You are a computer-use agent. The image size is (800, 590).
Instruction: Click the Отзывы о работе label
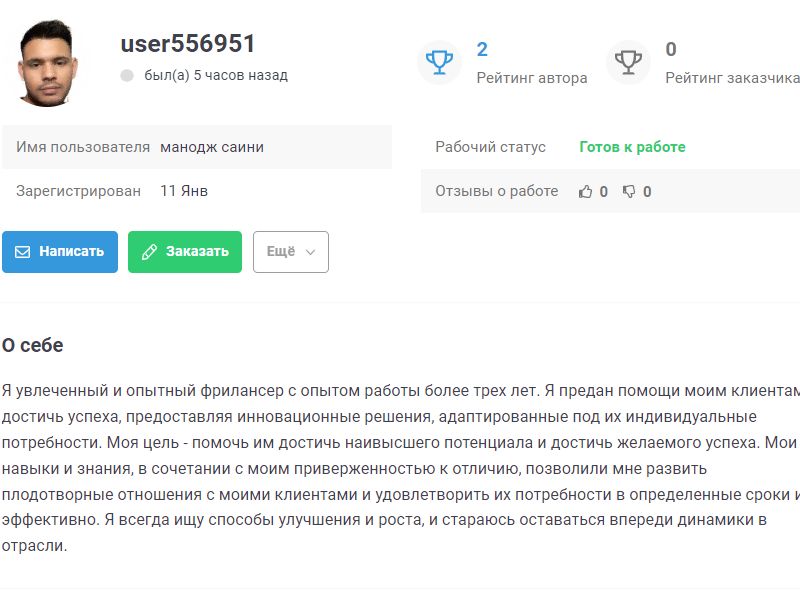coord(496,191)
